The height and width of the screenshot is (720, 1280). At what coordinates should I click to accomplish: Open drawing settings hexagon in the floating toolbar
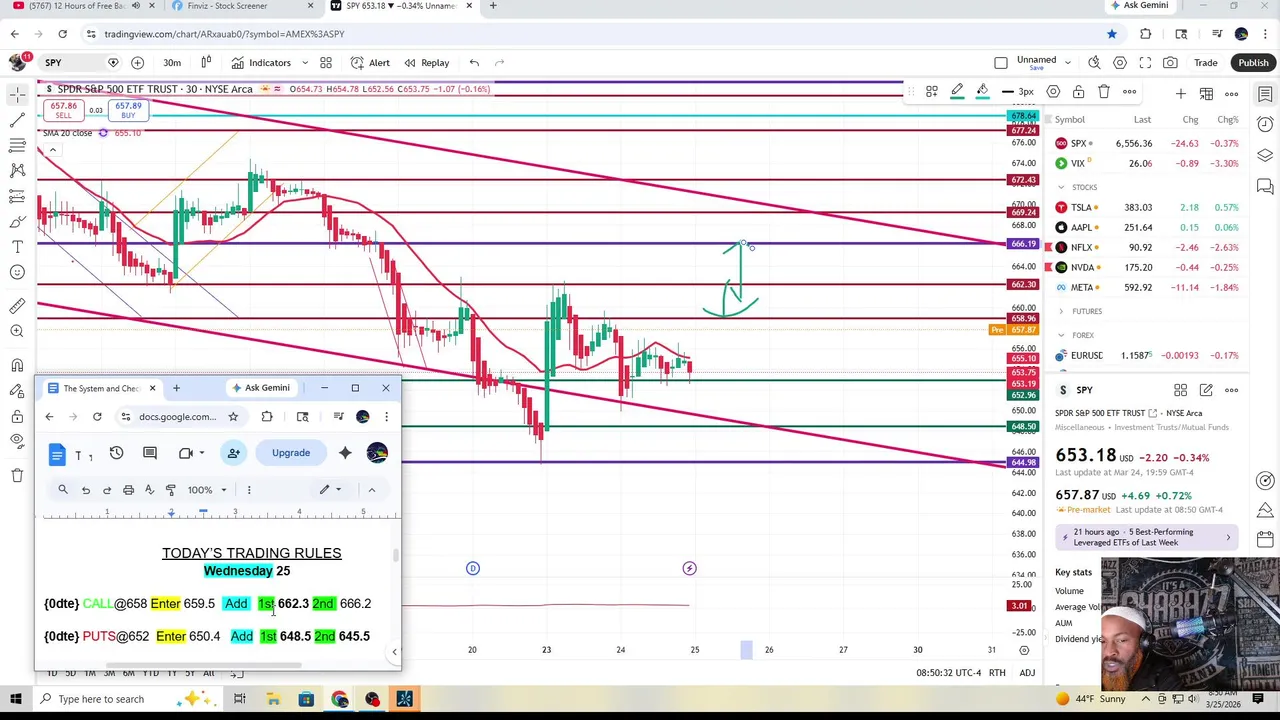tap(1053, 92)
